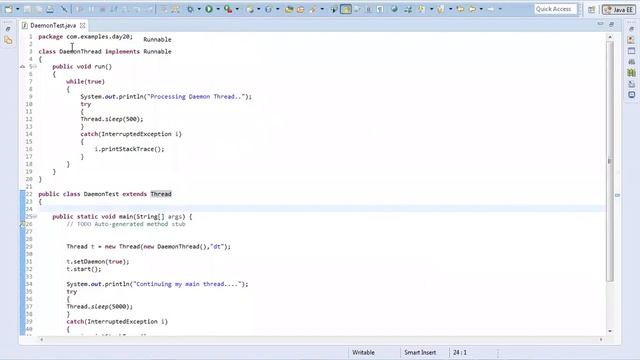Image resolution: width=640 pixels, height=360 pixels.
Task: Click the Last Edit Location arrow icon
Action: coord(460,9)
